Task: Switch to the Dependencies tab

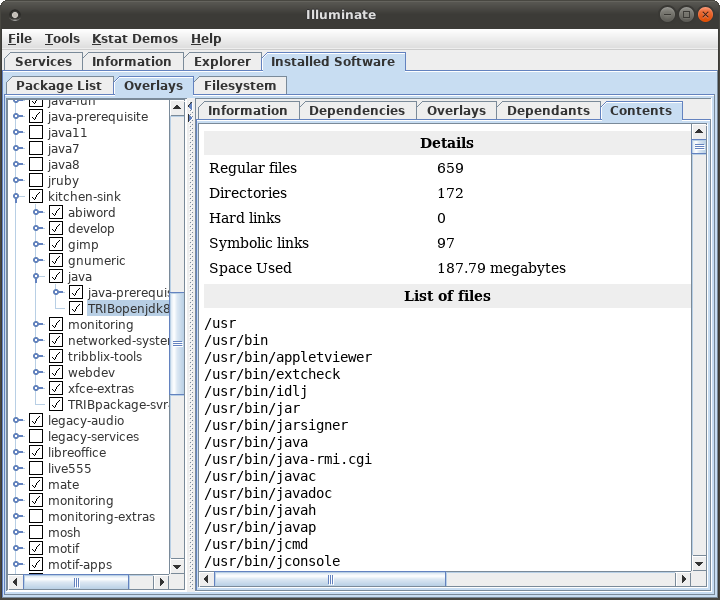Action: point(357,111)
